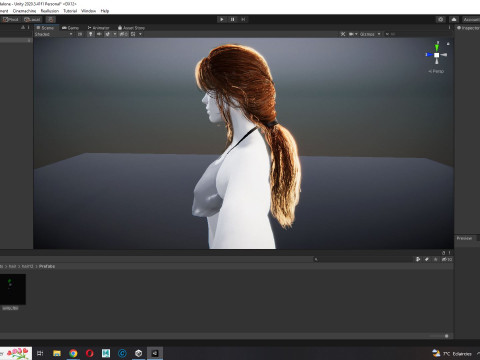The image size is (480, 360).
Task: Open the scene effects dropdown arrow
Action: tap(115, 34)
